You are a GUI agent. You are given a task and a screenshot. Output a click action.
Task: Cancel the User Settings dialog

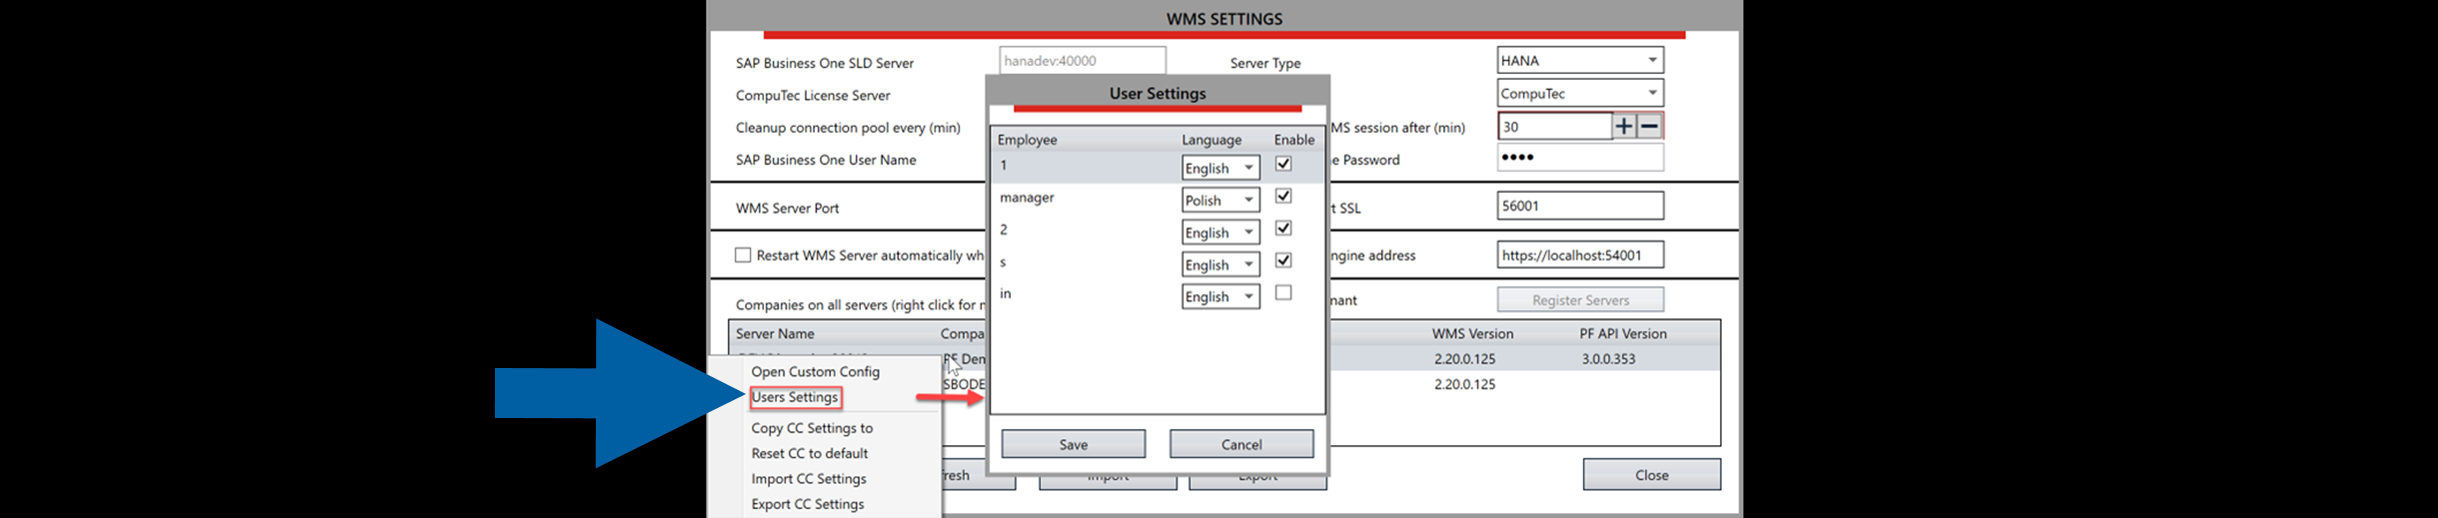pos(1241,444)
